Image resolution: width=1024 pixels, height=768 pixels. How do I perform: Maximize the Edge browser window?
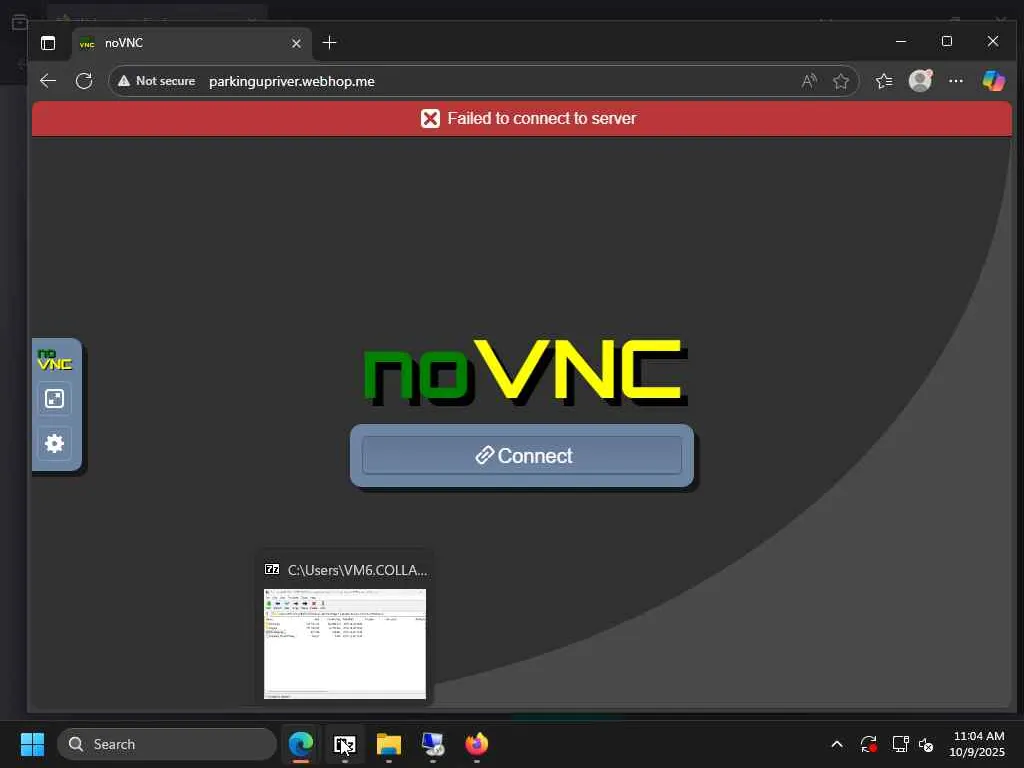(x=947, y=41)
